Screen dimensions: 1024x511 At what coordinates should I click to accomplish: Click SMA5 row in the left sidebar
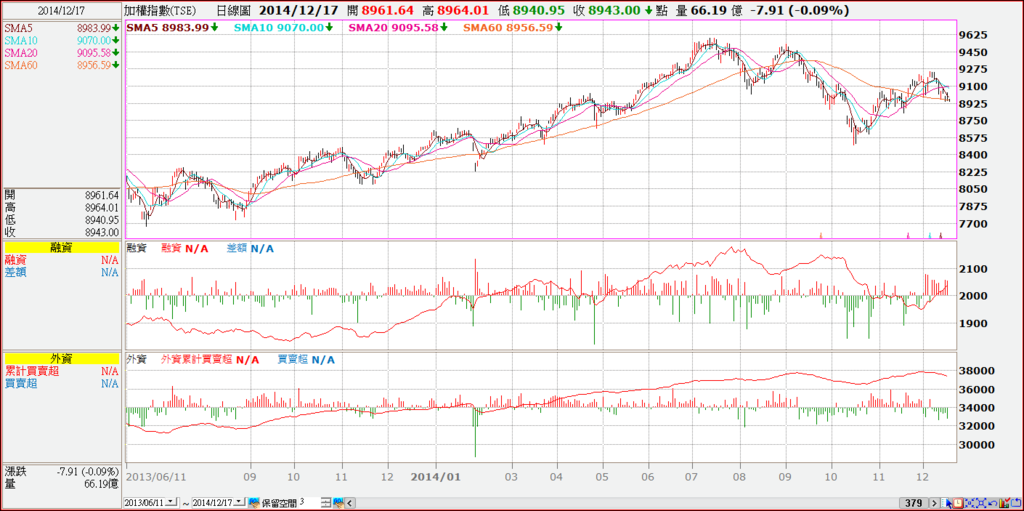61,28
